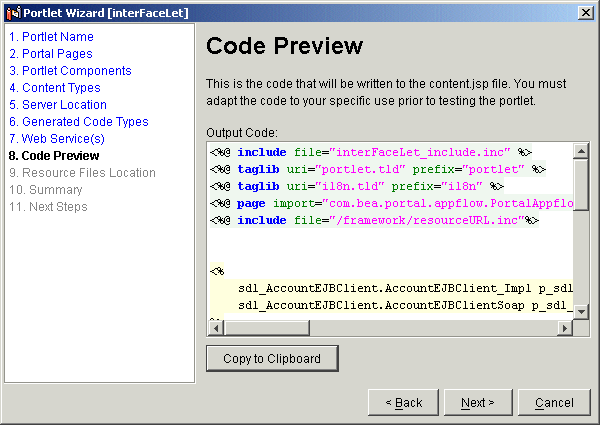600x425 pixels.
Task: Go to step 1. Portlet Name
Action: (51, 37)
